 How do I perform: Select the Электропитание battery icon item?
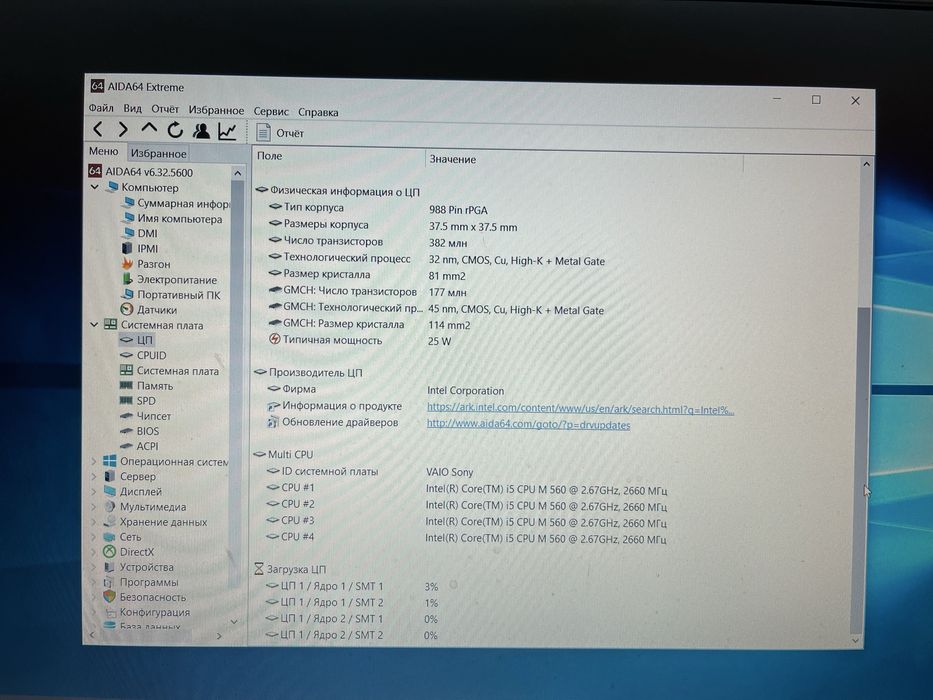pyautogui.click(x=169, y=279)
